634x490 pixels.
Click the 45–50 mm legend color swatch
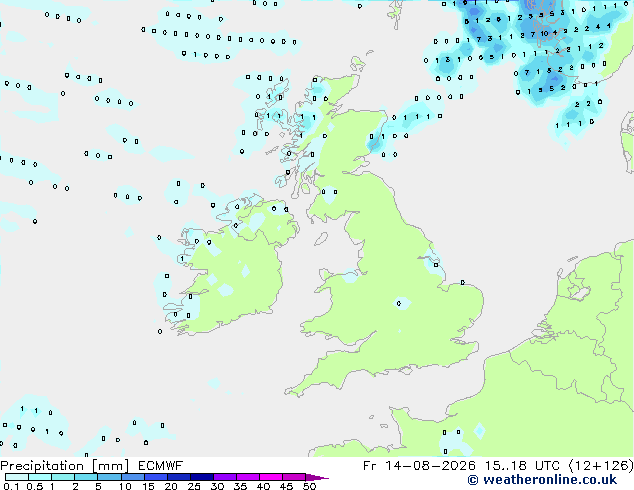coord(294,477)
